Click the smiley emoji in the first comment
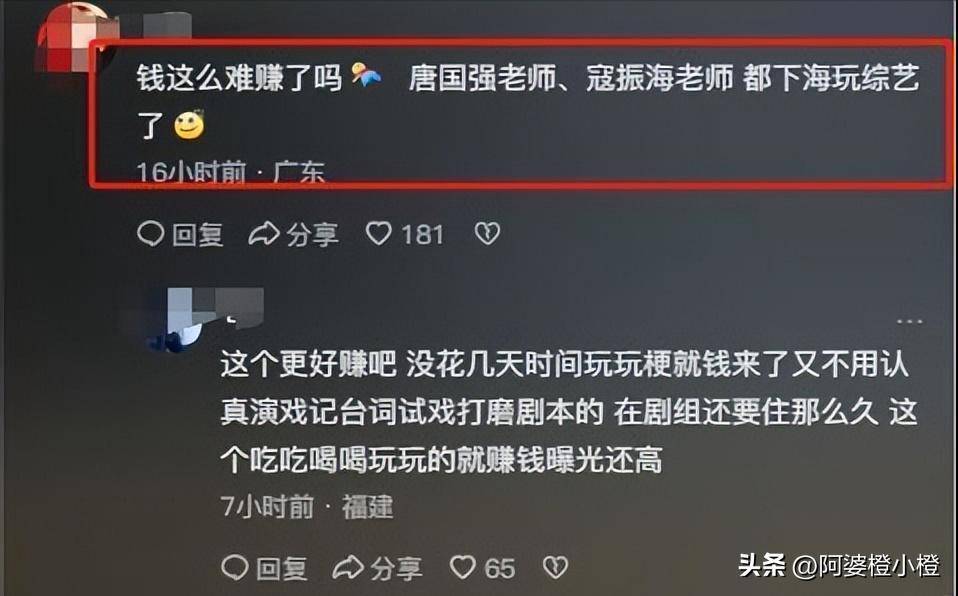The width and height of the screenshot is (958, 596). click(189, 125)
